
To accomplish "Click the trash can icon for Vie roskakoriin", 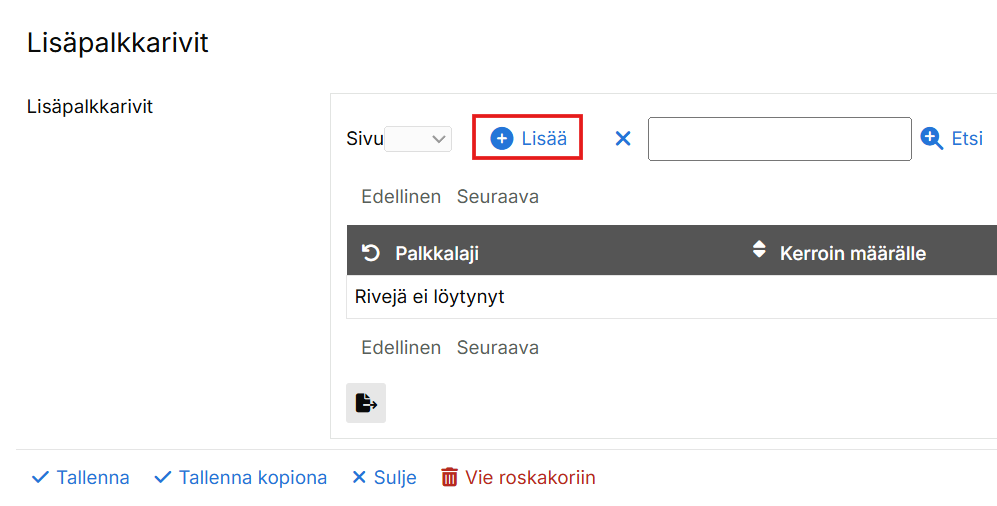I will click(x=450, y=478).
